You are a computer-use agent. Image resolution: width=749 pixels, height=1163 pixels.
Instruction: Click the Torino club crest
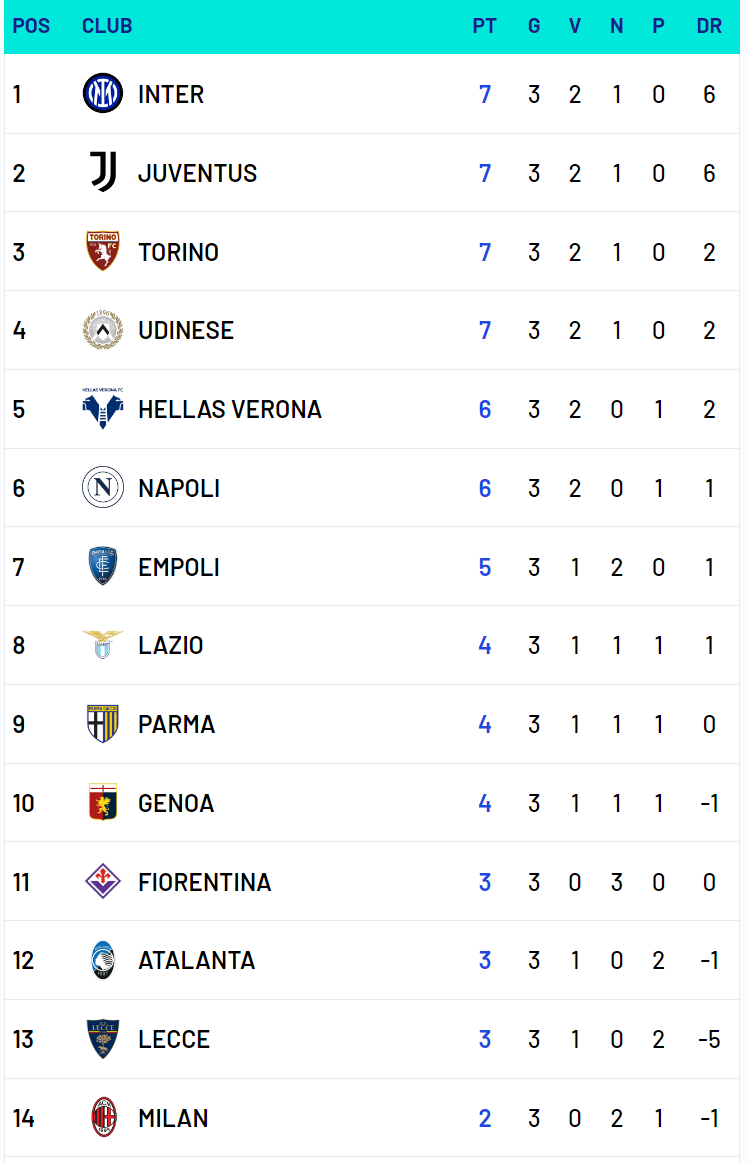click(x=102, y=251)
